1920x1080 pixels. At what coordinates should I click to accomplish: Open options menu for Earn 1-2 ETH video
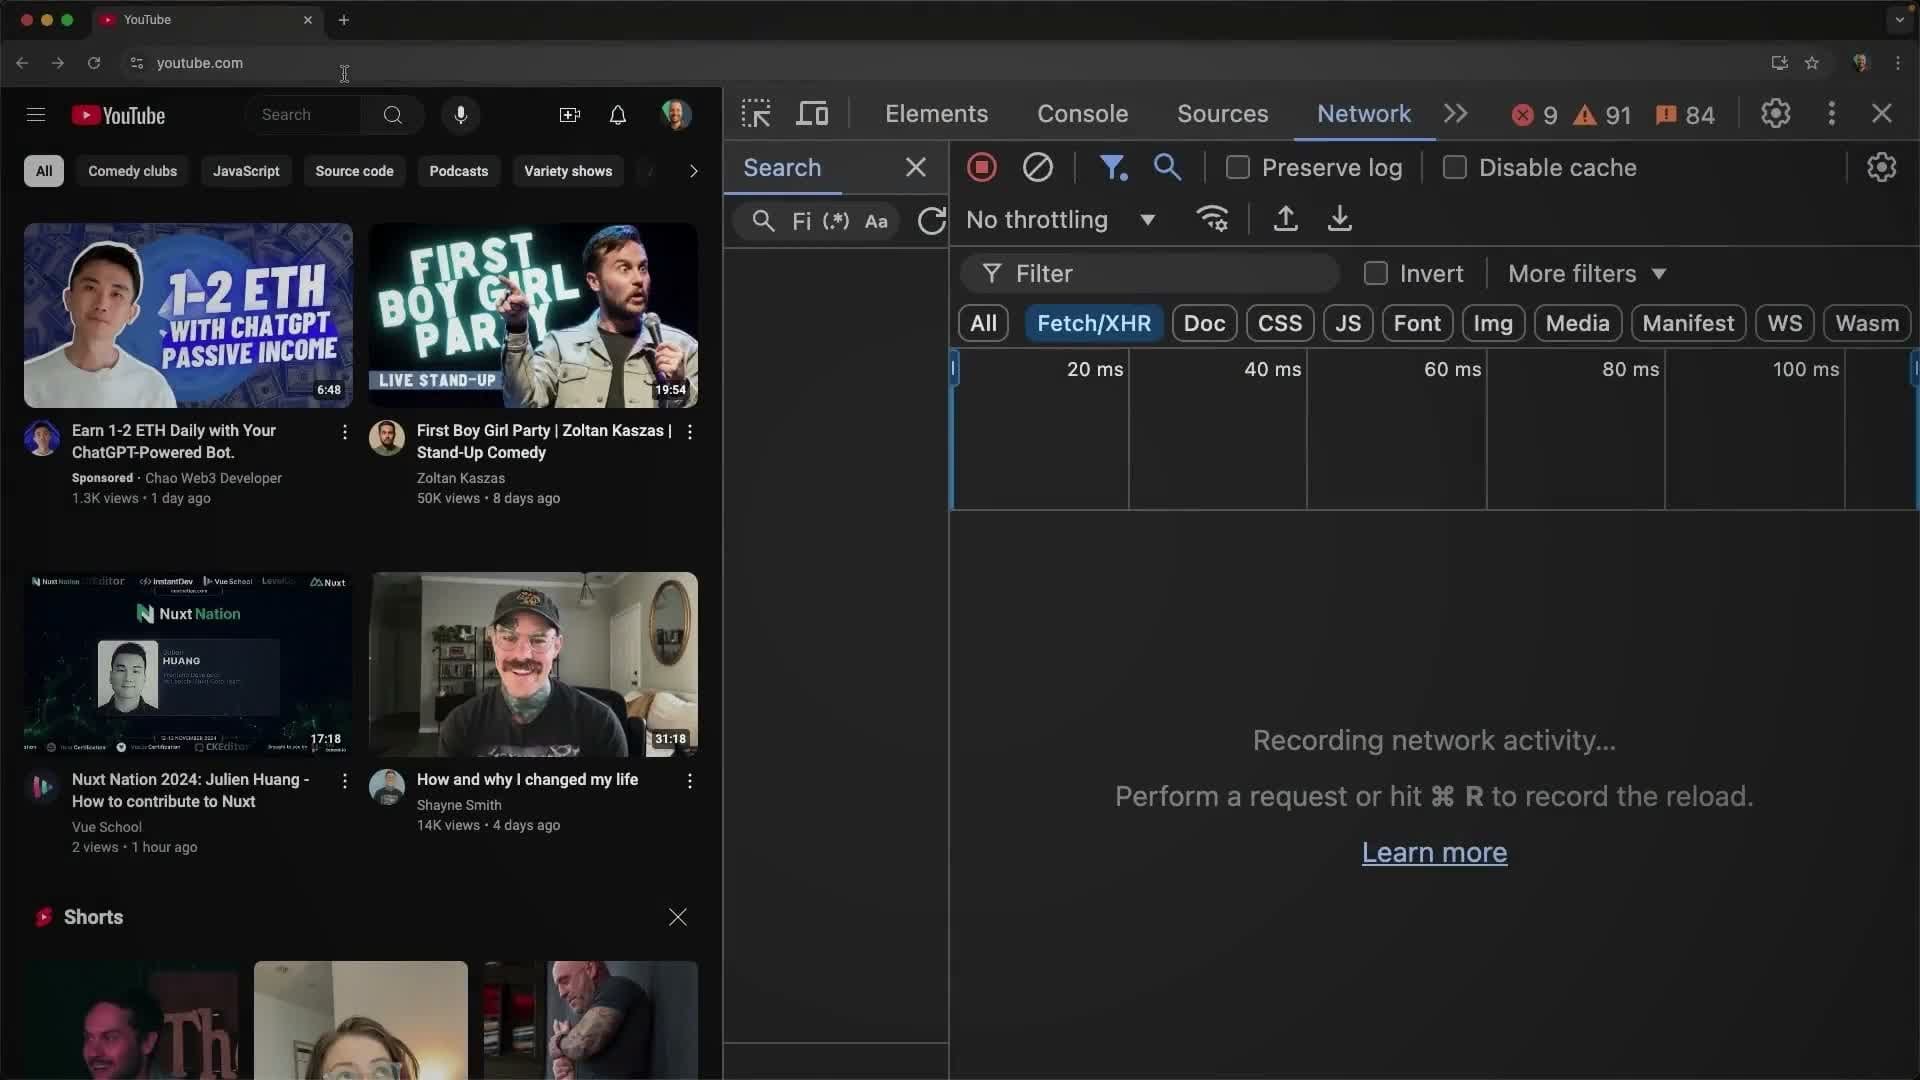(x=345, y=432)
